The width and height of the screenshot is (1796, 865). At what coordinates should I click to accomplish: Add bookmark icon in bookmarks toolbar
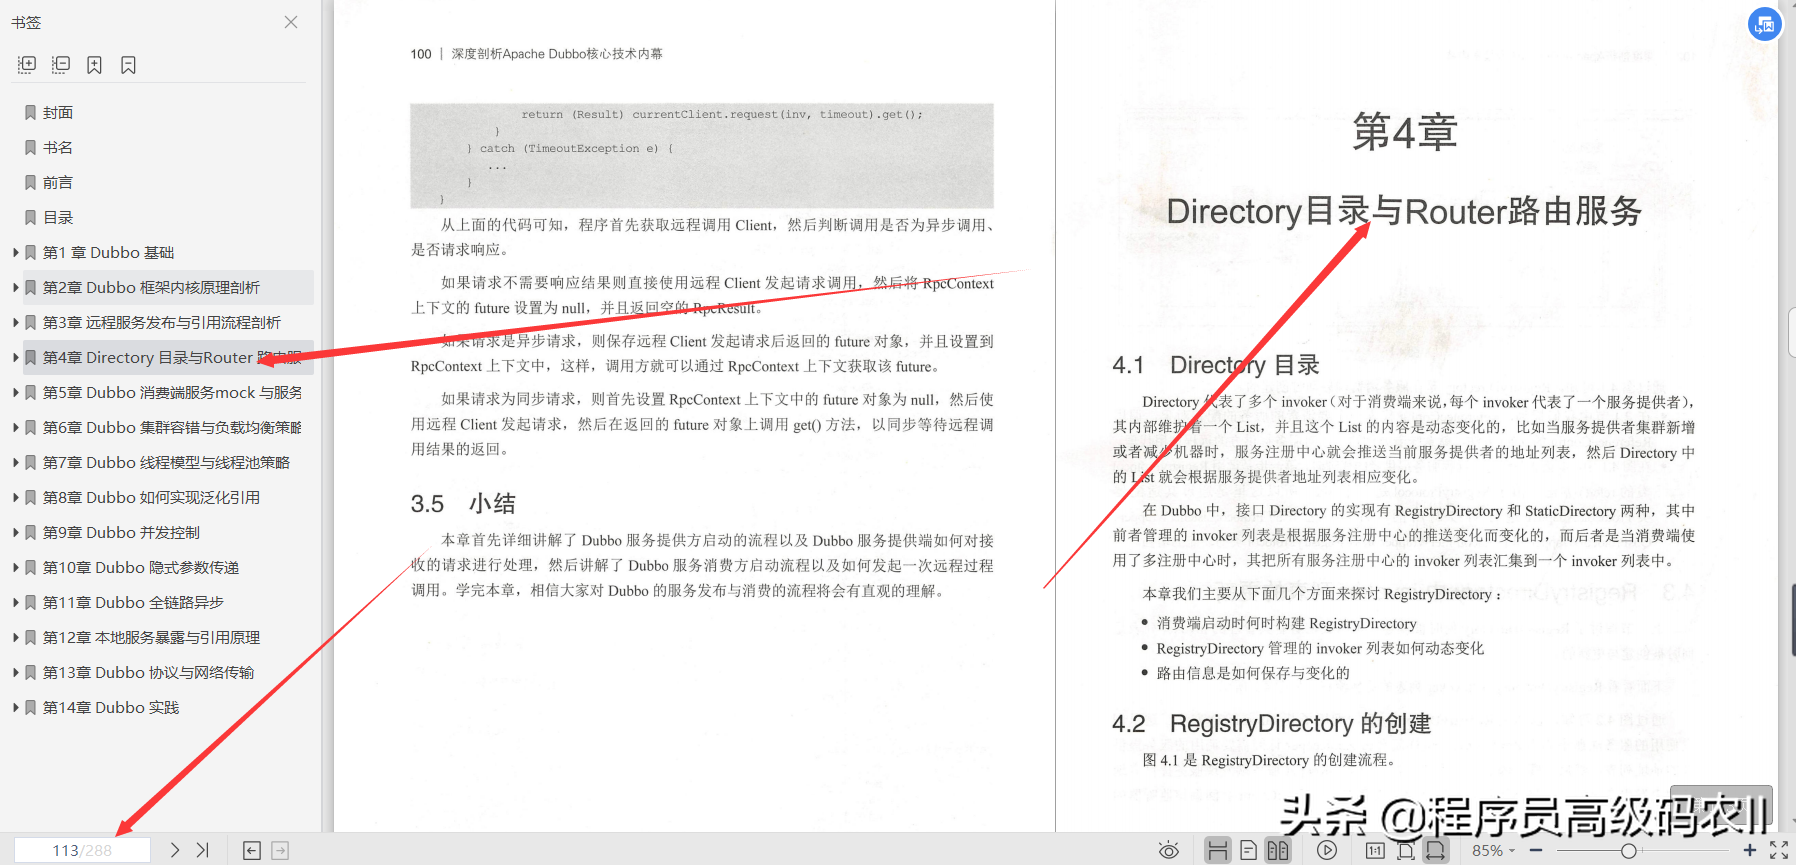pos(95,65)
